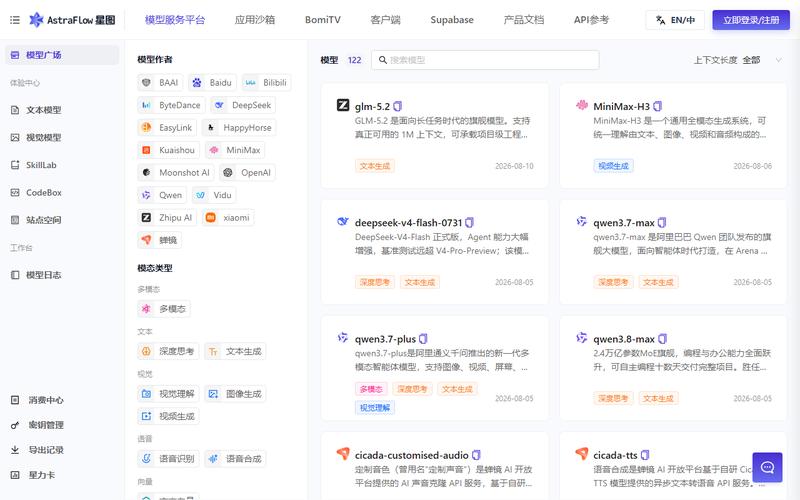
Task: Switch language with EN/中 button
Action: pyautogui.click(x=675, y=20)
